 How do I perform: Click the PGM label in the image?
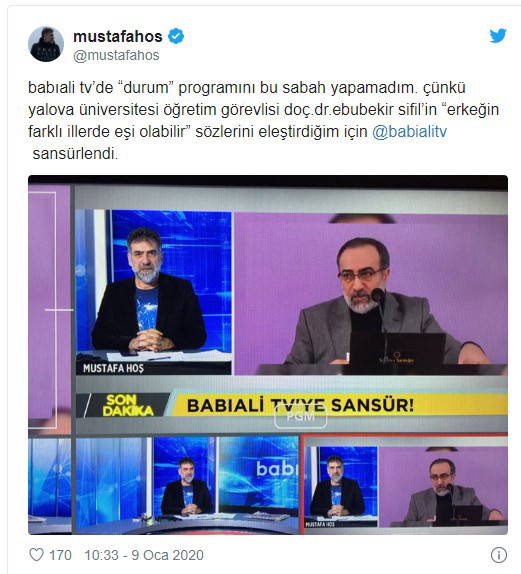pos(300,417)
